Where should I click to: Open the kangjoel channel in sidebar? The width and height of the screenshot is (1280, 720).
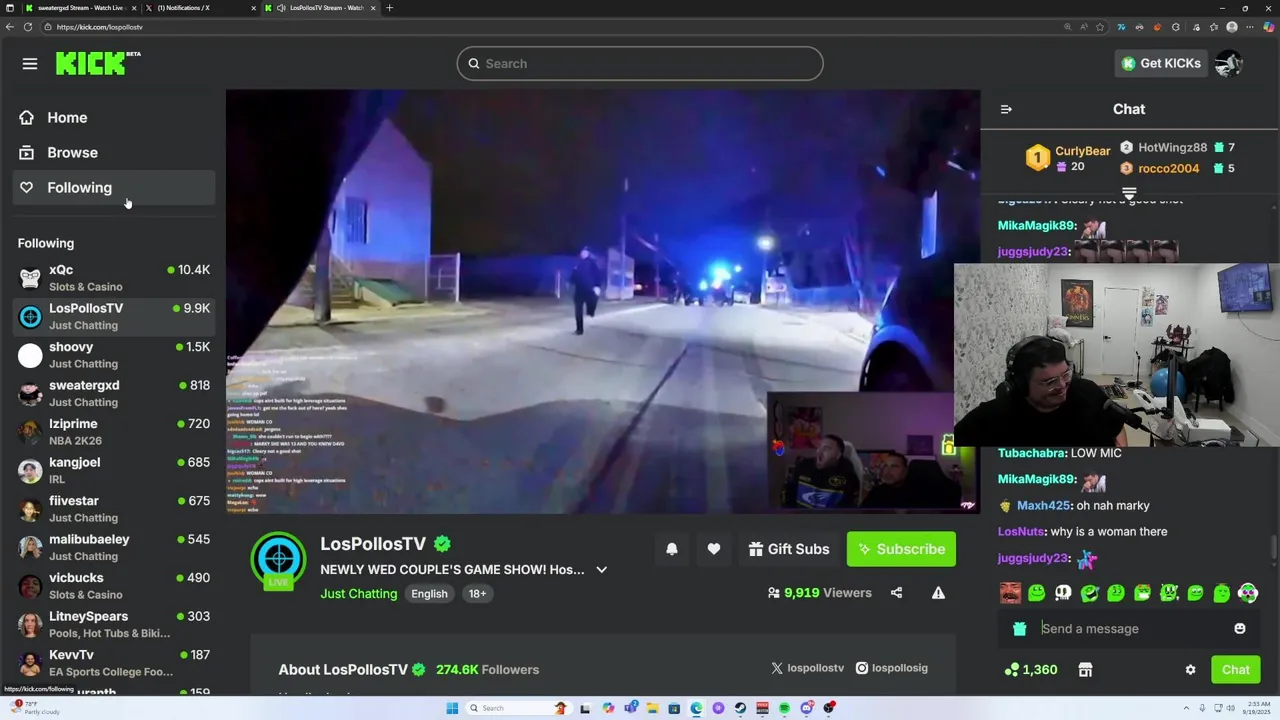coord(114,470)
